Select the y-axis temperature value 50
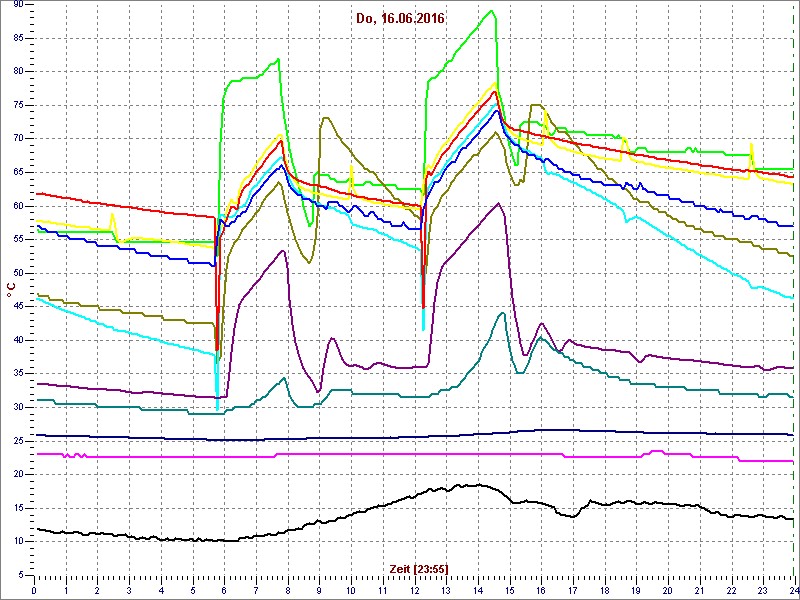The image size is (800, 600). coord(18,273)
